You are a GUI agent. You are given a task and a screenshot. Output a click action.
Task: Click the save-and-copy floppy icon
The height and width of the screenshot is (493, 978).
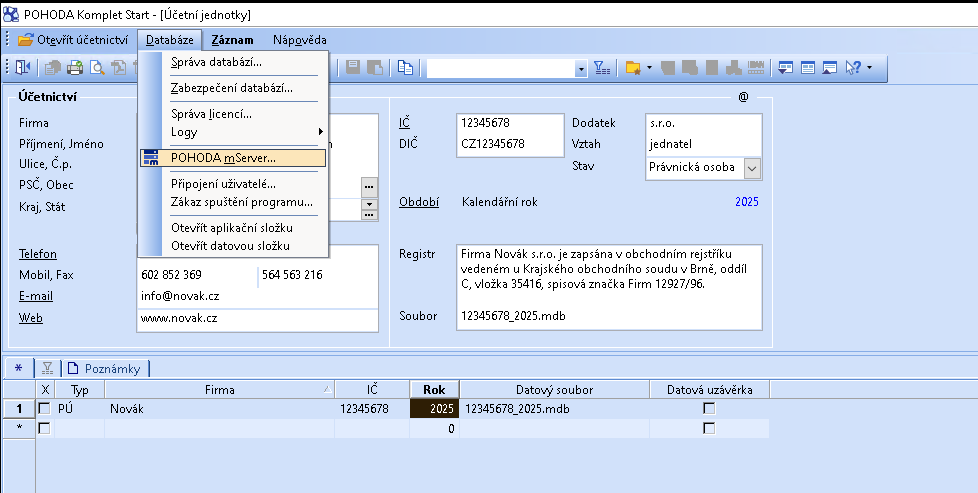point(375,67)
